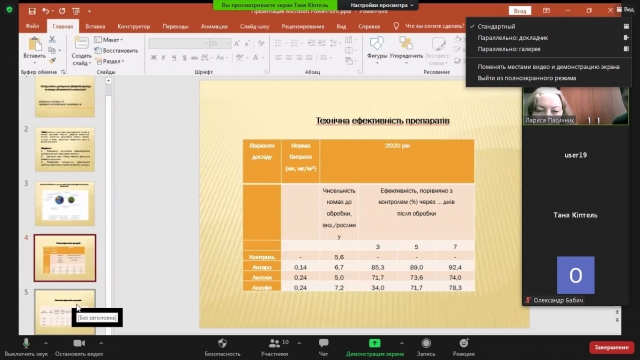
Task: Click the Вход sign-in button
Action: click(520, 11)
